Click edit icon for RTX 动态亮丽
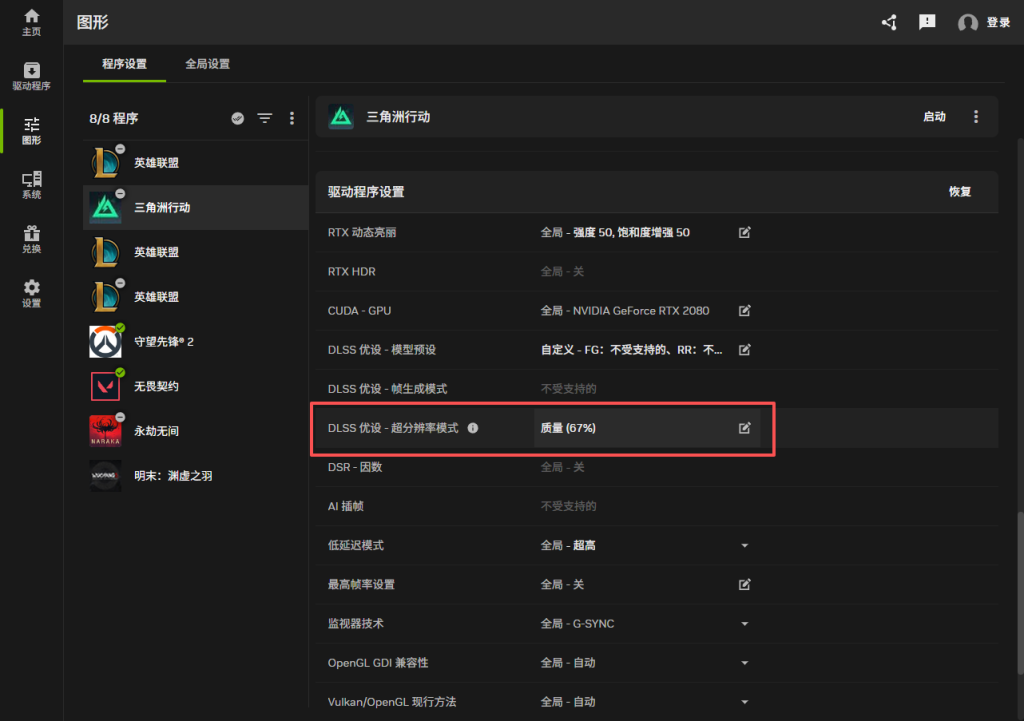 pyautogui.click(x=744, y=232)
